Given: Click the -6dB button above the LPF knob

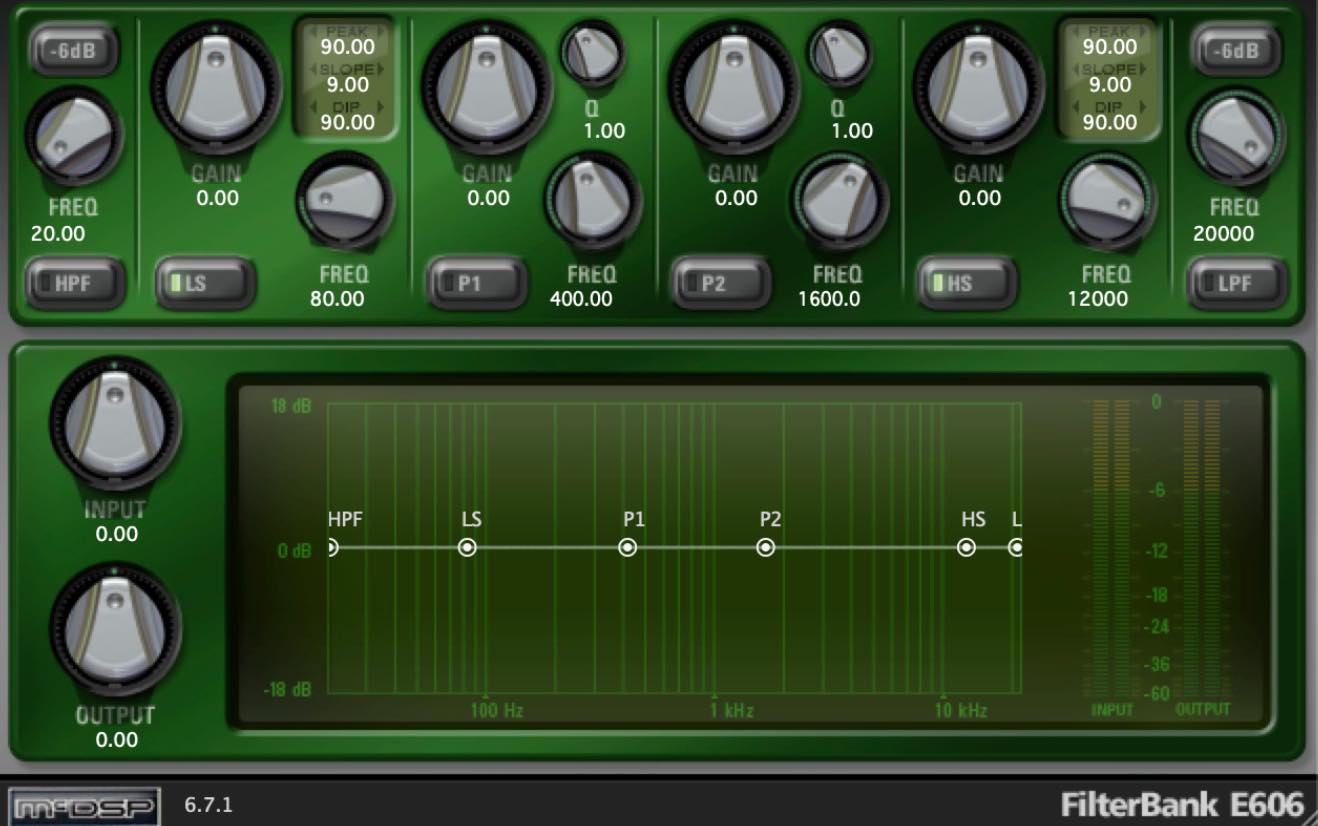Looking at the screenshot, I should [x=1236, y=50].
